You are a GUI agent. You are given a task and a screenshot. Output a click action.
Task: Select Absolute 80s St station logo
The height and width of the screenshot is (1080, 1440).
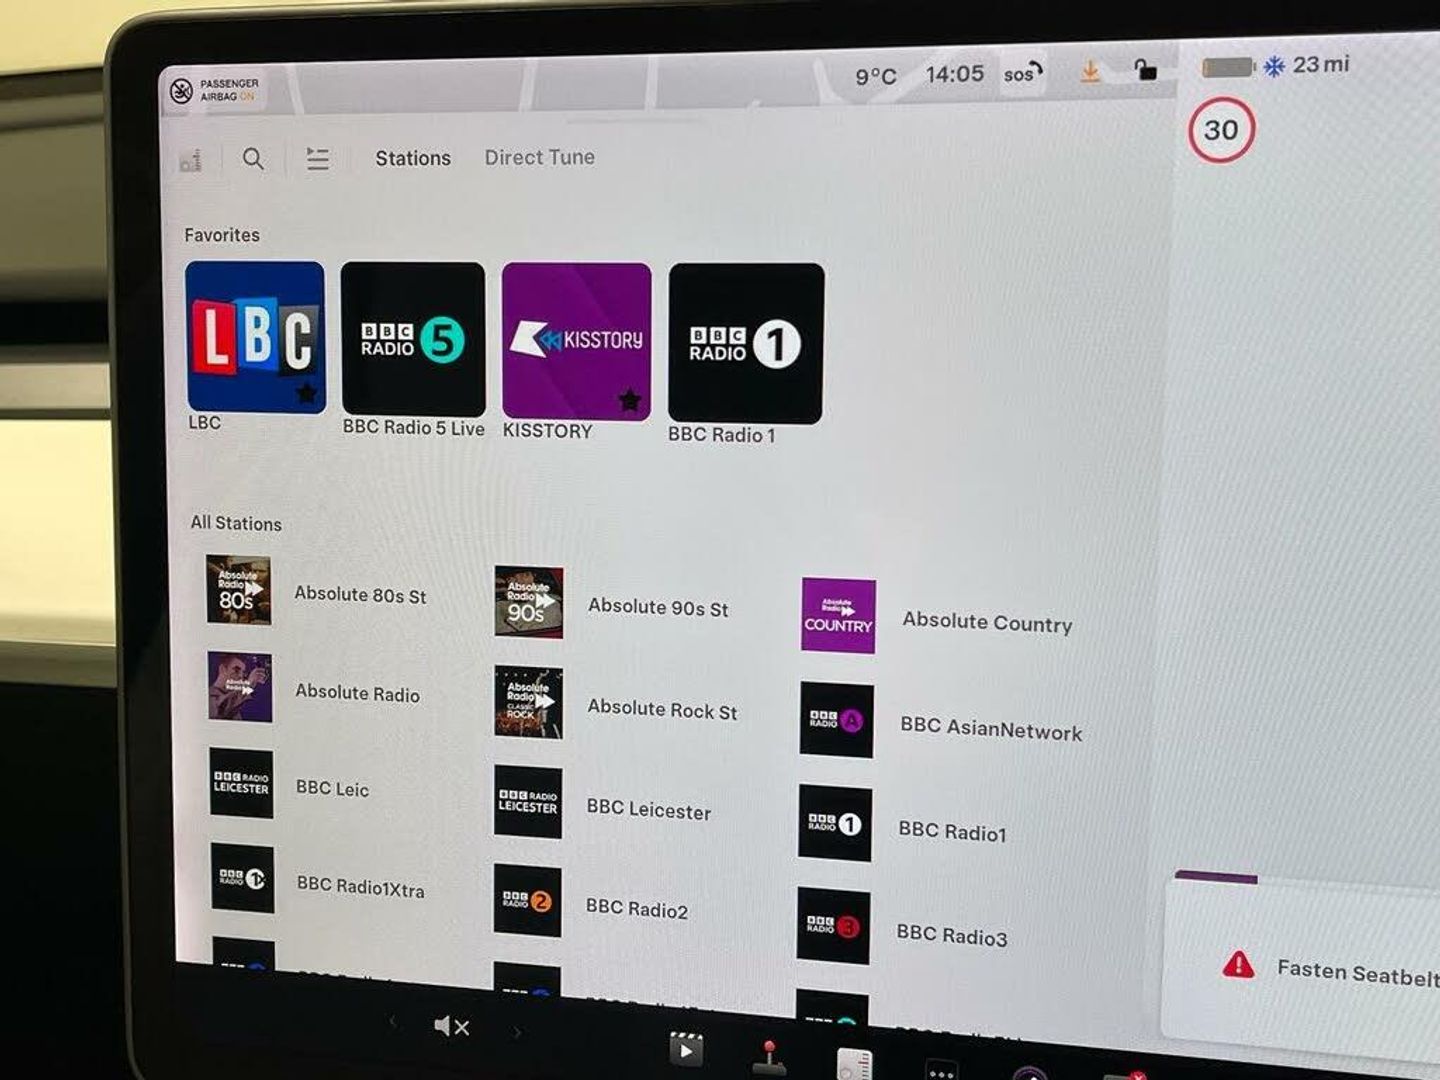(238, 590)
